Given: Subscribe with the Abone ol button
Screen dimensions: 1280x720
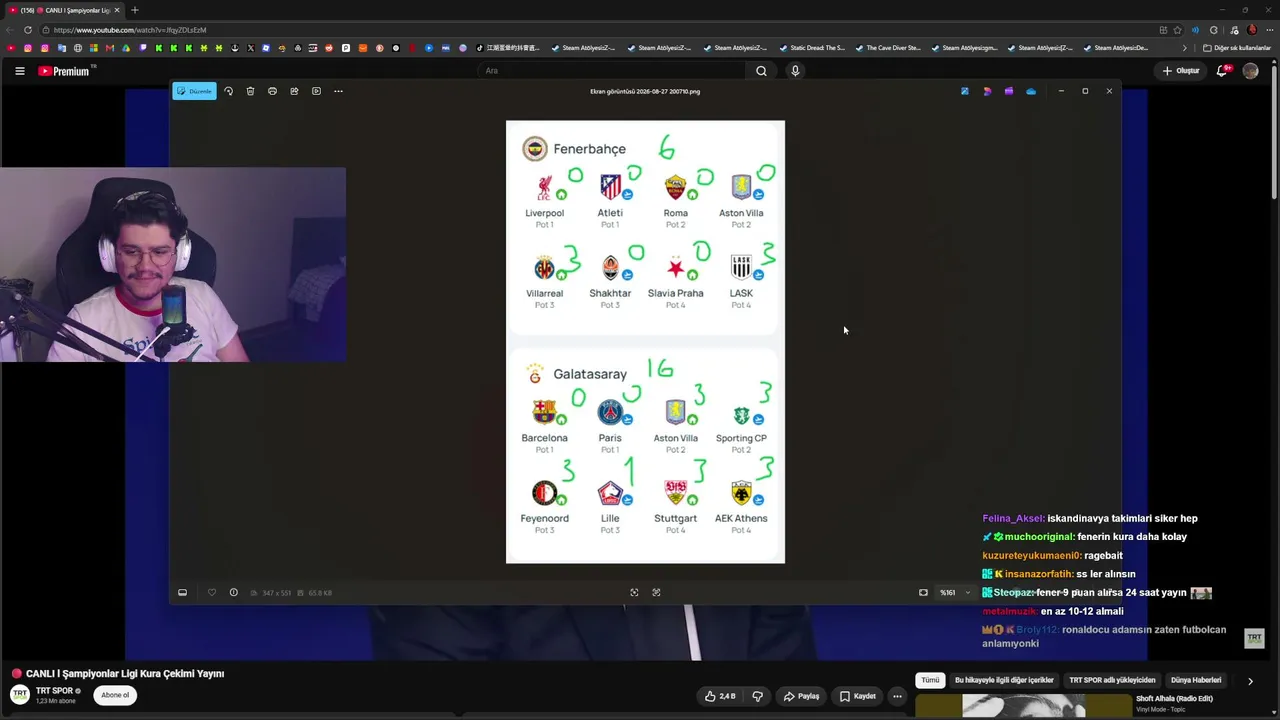Looking at the screenshot, I should 115,695.
